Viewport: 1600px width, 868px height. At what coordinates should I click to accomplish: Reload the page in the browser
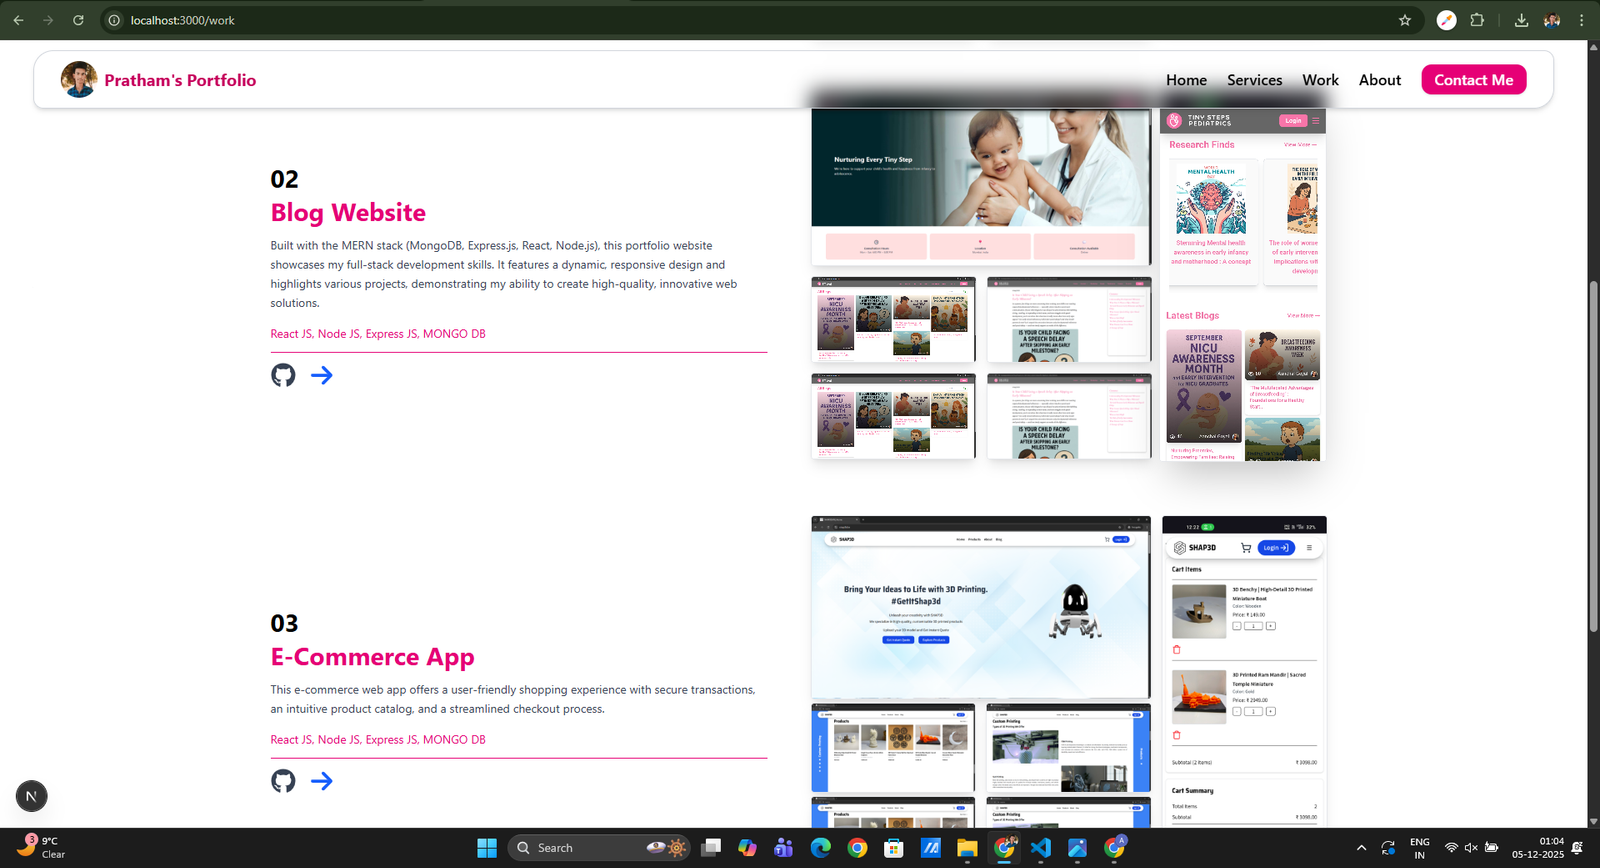[x=78, y=20]
